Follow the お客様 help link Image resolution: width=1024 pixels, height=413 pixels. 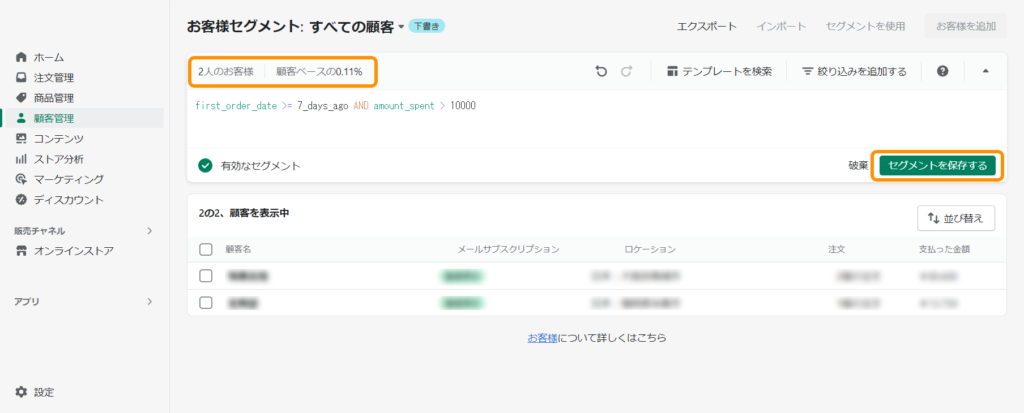click(x=539, y=338)
